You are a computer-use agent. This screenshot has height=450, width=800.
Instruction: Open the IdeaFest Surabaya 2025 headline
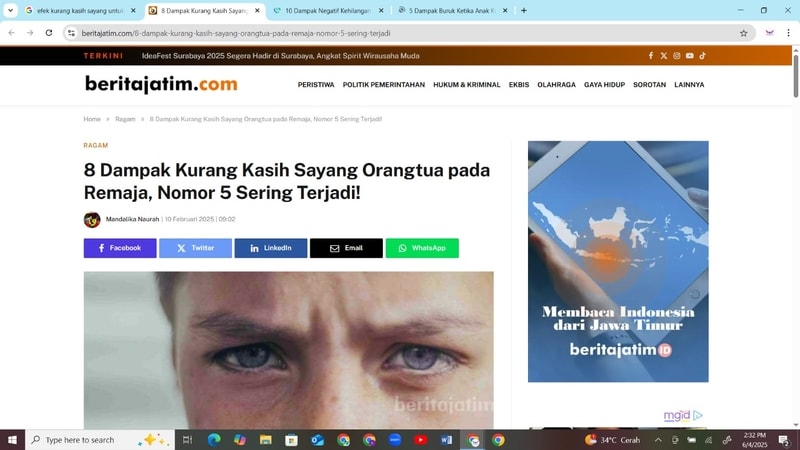point(281,56)
